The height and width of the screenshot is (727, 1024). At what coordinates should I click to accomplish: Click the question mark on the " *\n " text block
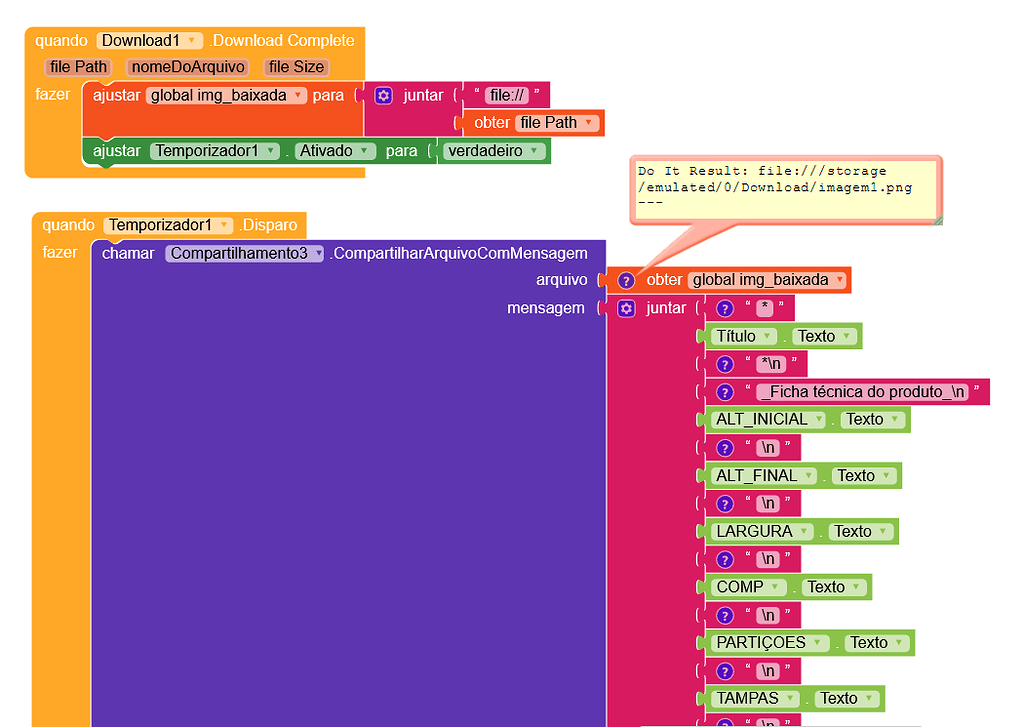tap(724, 364)
